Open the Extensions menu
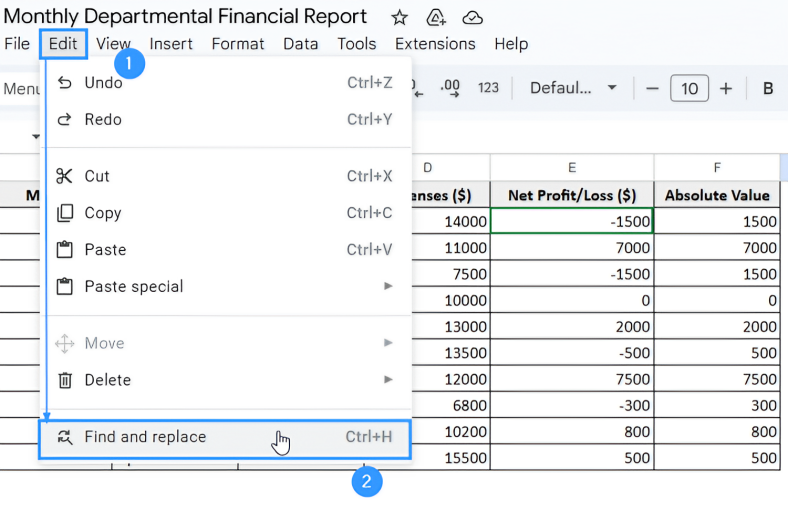This screenshot has width=788, height=511. point(435,44)
